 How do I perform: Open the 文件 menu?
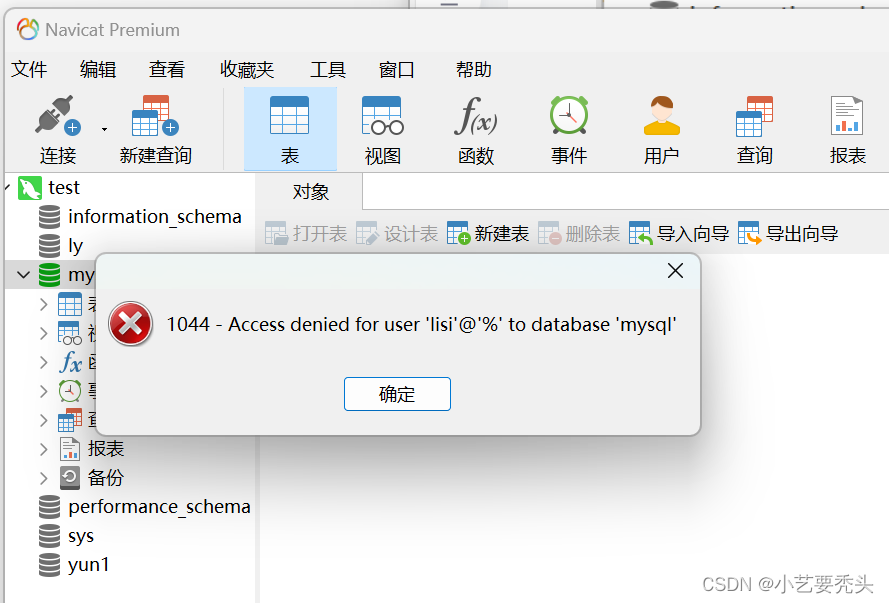(29, 70)
